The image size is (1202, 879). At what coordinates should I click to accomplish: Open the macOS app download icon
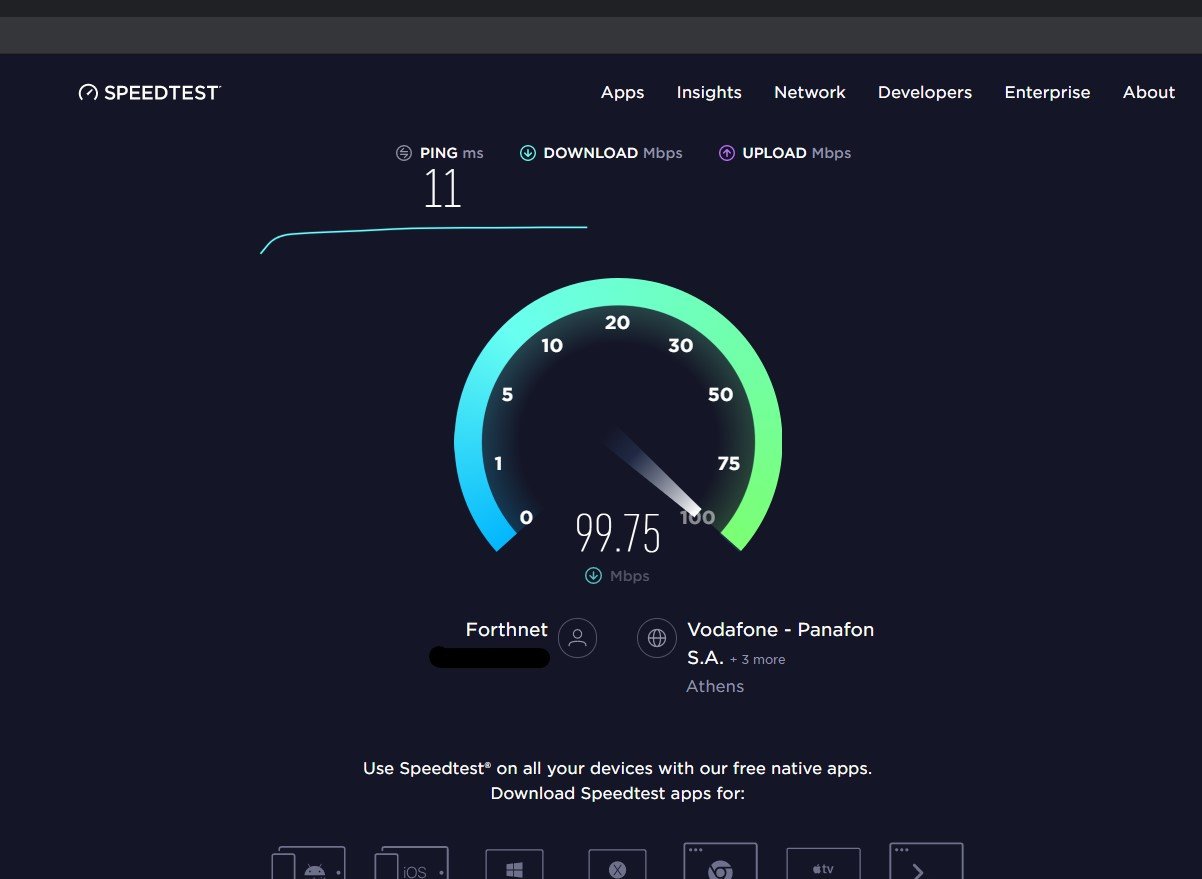click(x=617, y=864)
